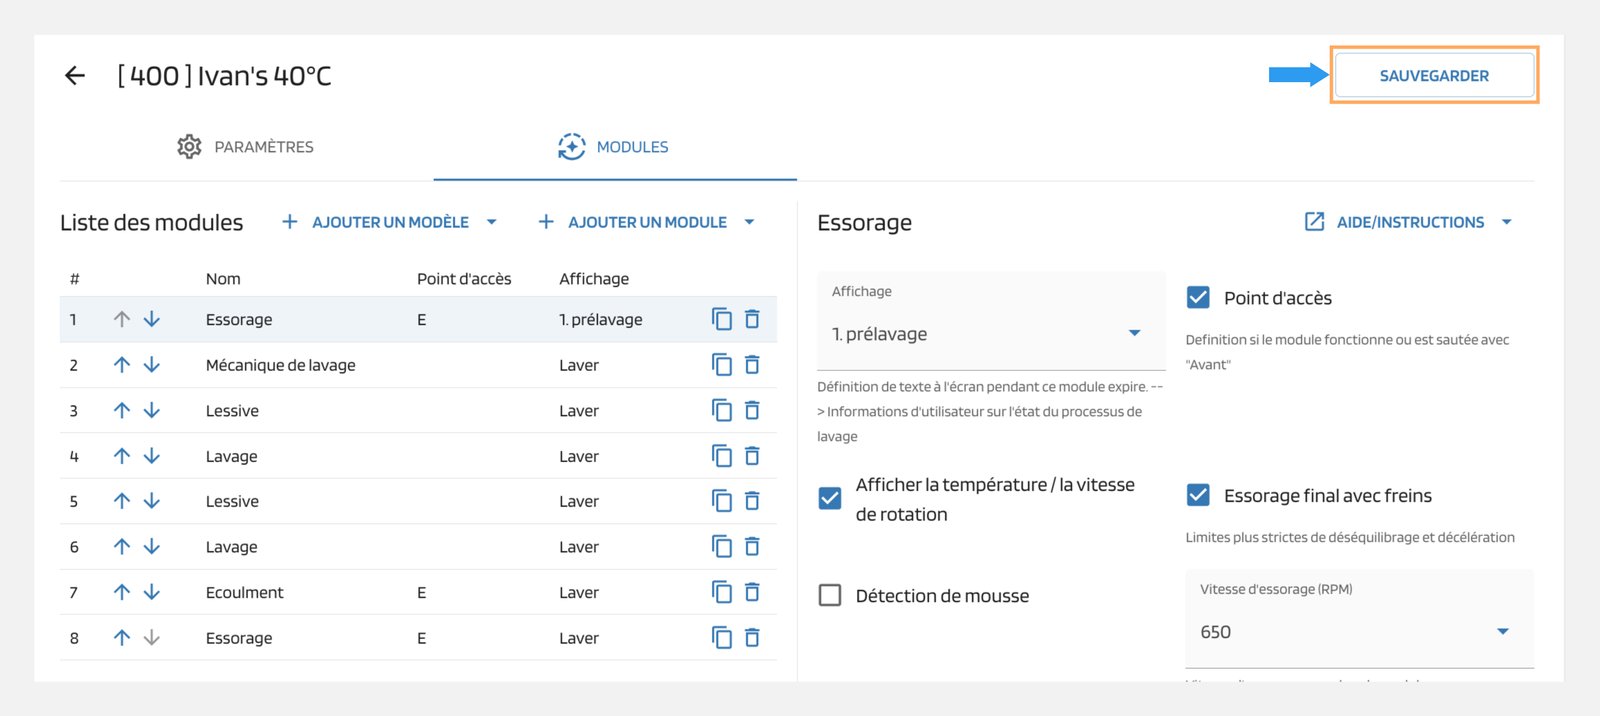
Task: Move row 4 Lavage module down
Action: coord(152,456)
